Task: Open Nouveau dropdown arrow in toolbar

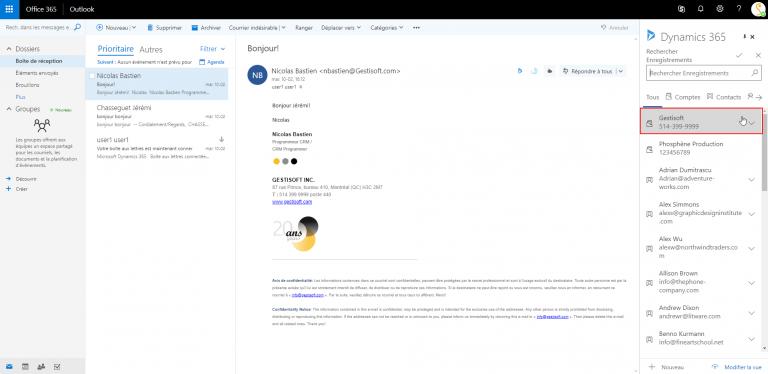Action: coord(134,28)
